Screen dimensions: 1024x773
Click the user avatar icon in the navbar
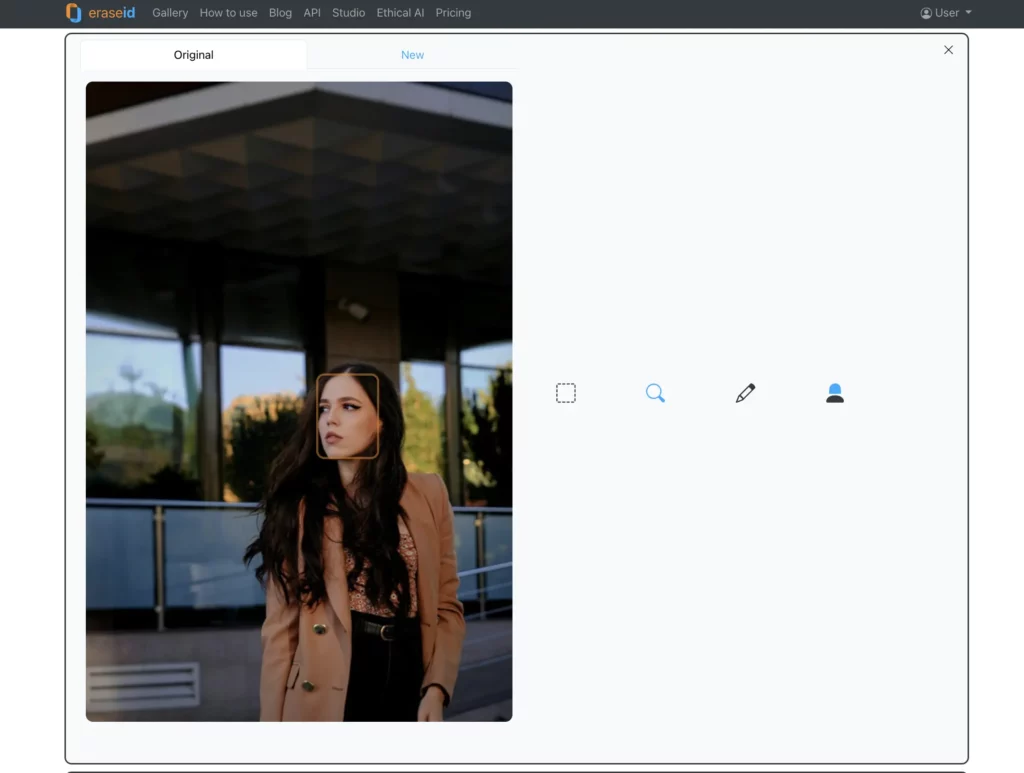click(x=926, y=13)
